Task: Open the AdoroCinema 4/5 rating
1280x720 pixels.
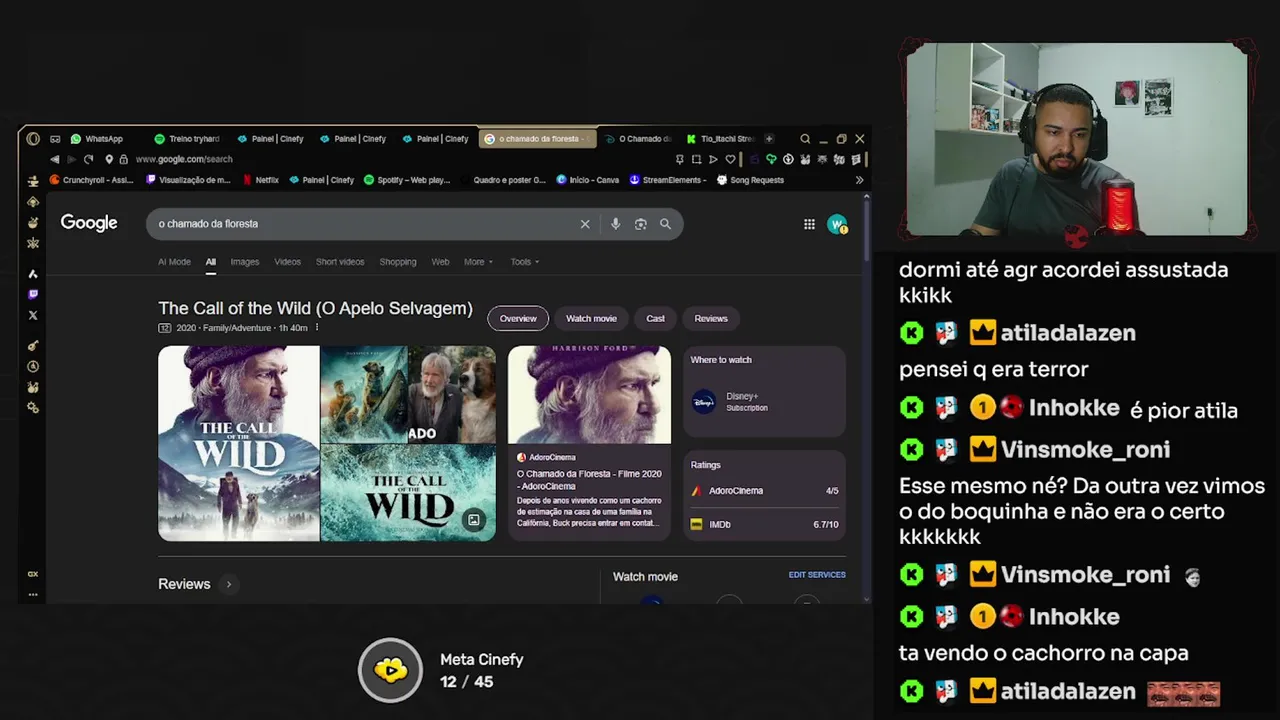Action: click(764, 491)
